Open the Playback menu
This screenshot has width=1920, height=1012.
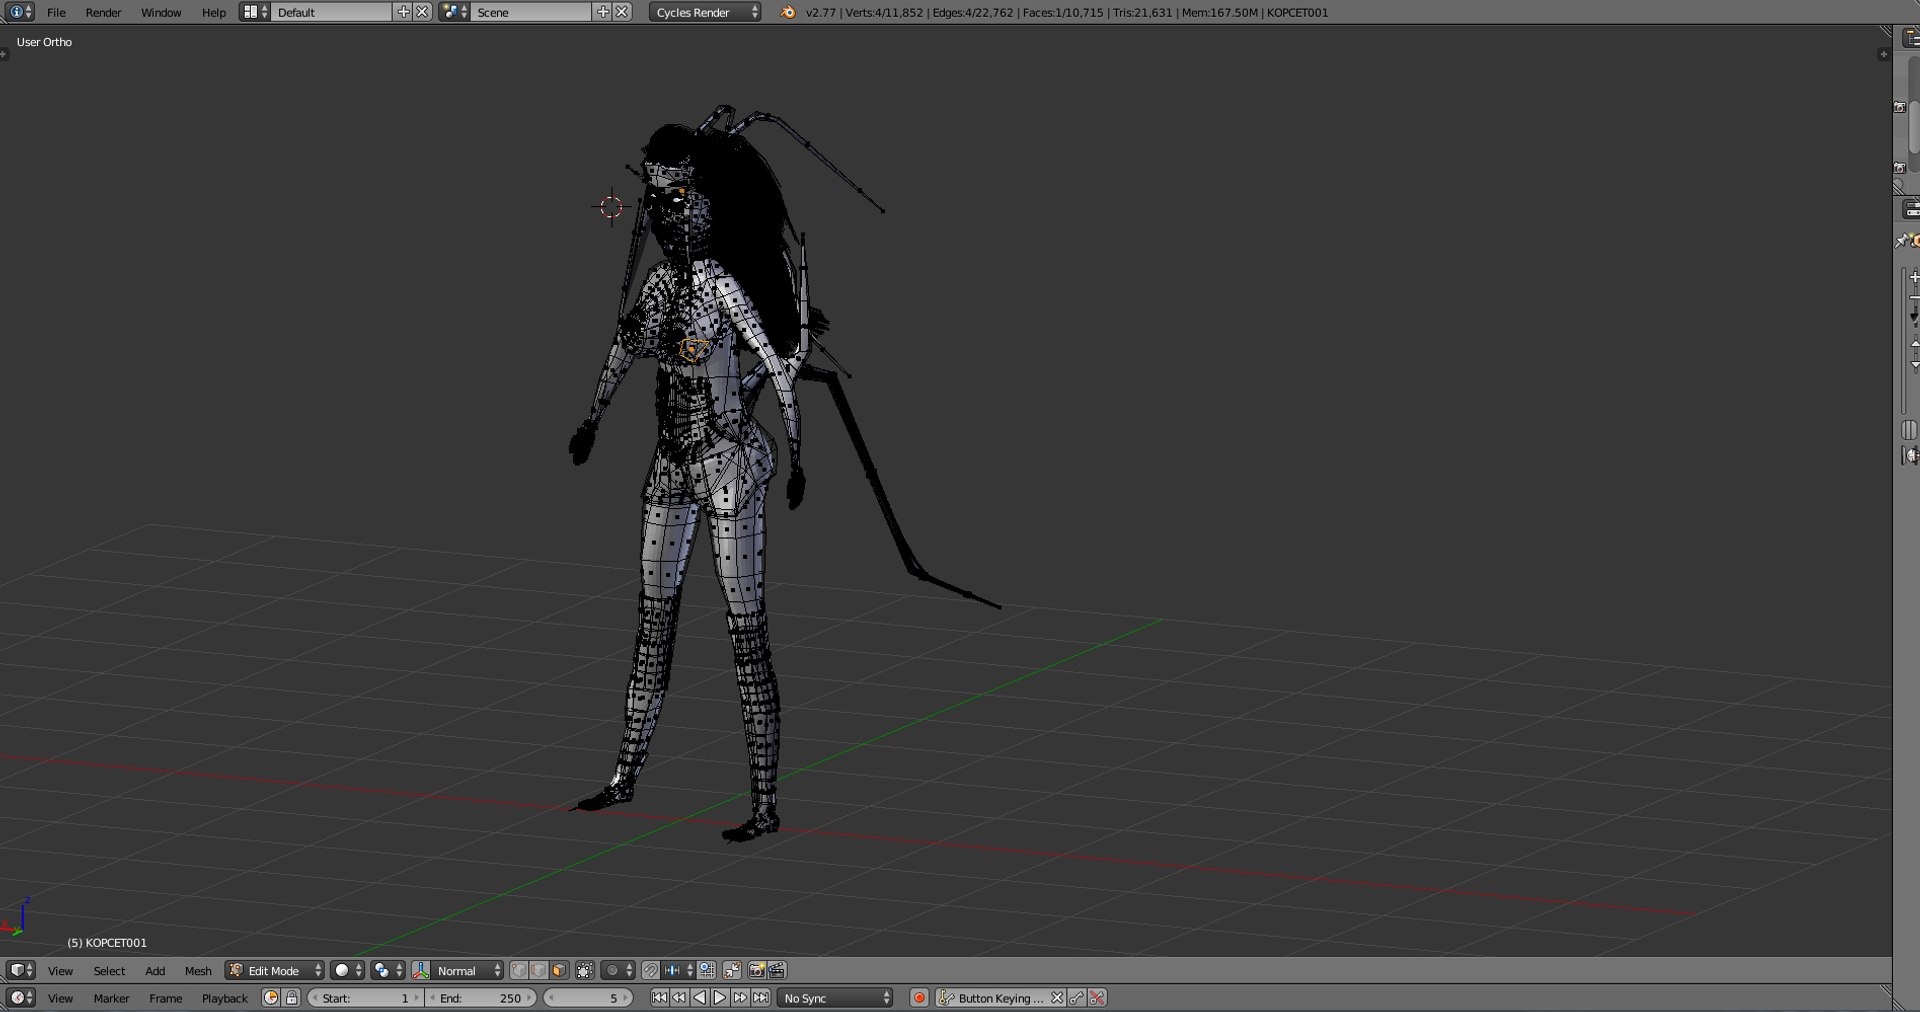coord(224,998)
